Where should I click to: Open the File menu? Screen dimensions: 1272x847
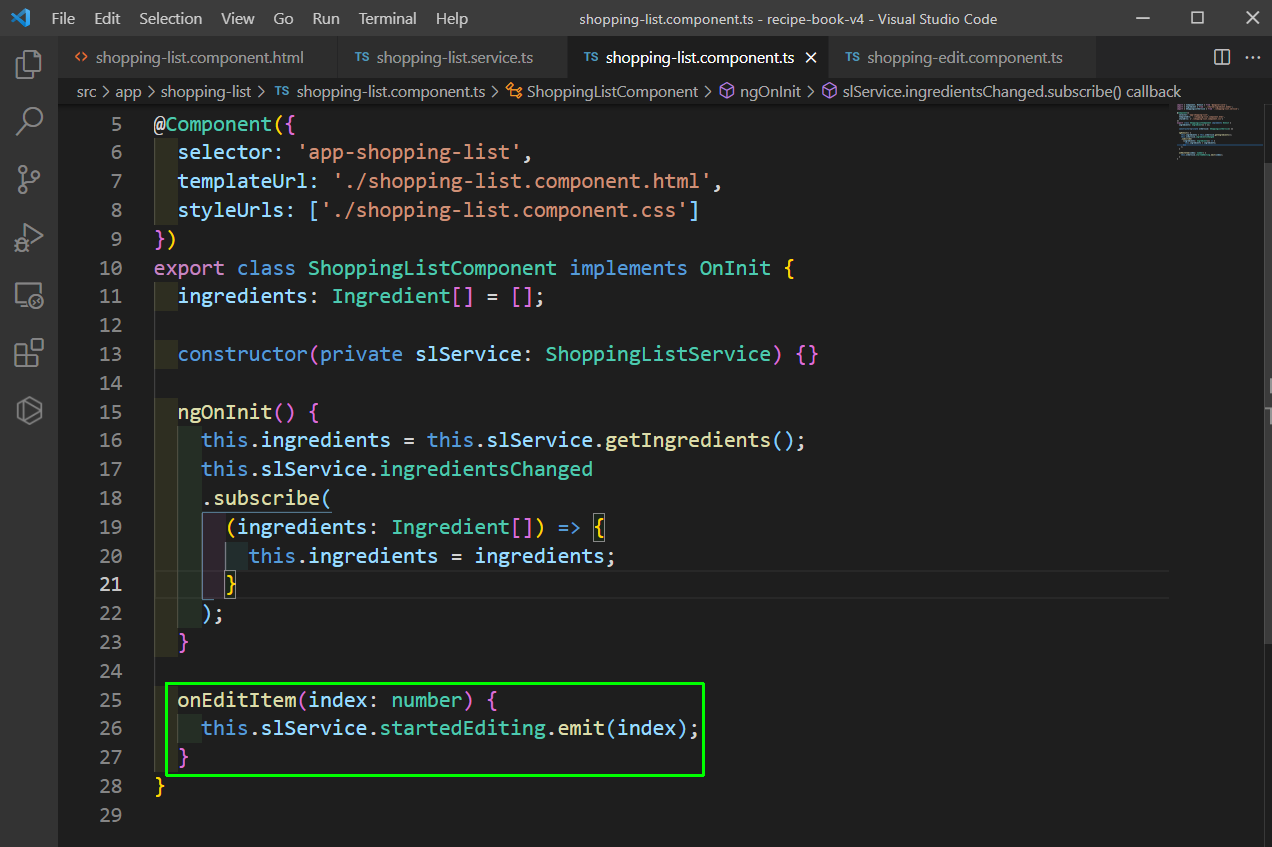pos(63,18)
